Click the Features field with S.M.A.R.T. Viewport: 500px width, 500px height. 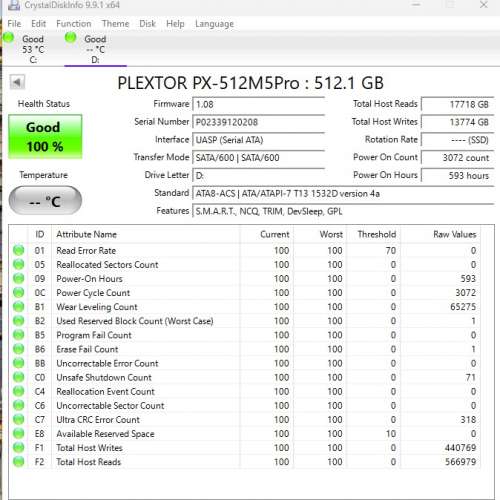pyautogui.click(x=343, y=211)
